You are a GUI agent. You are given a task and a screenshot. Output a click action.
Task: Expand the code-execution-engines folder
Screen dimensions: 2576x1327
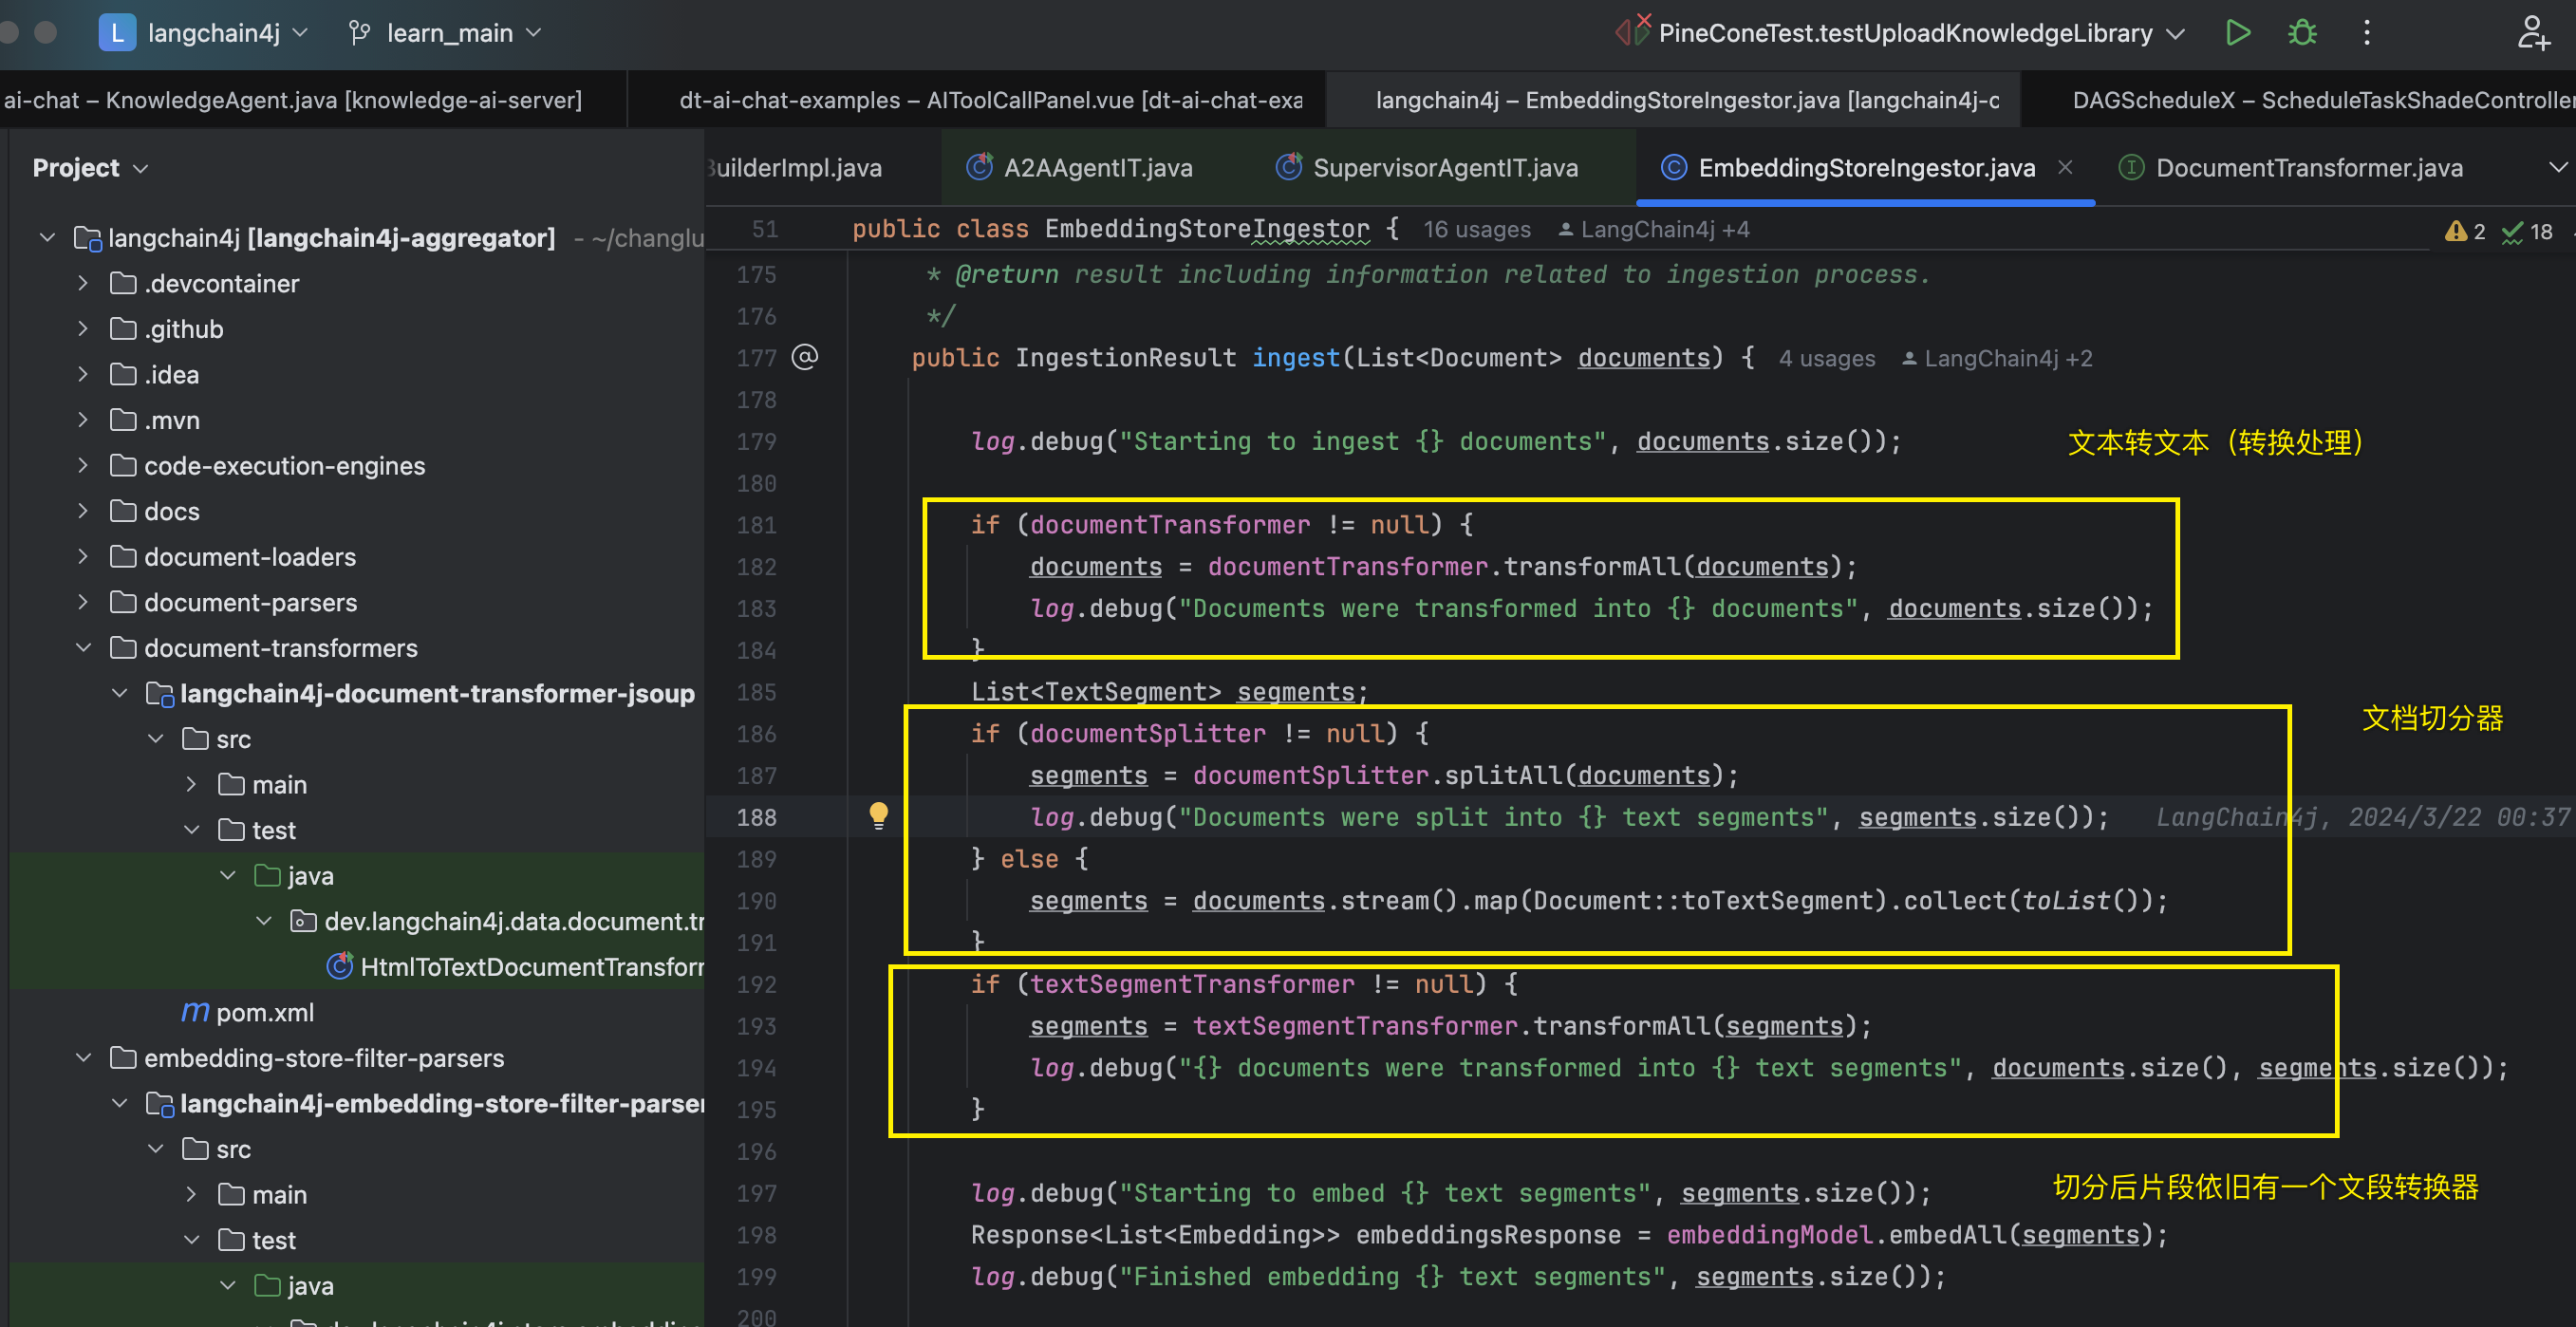point(83,466)
